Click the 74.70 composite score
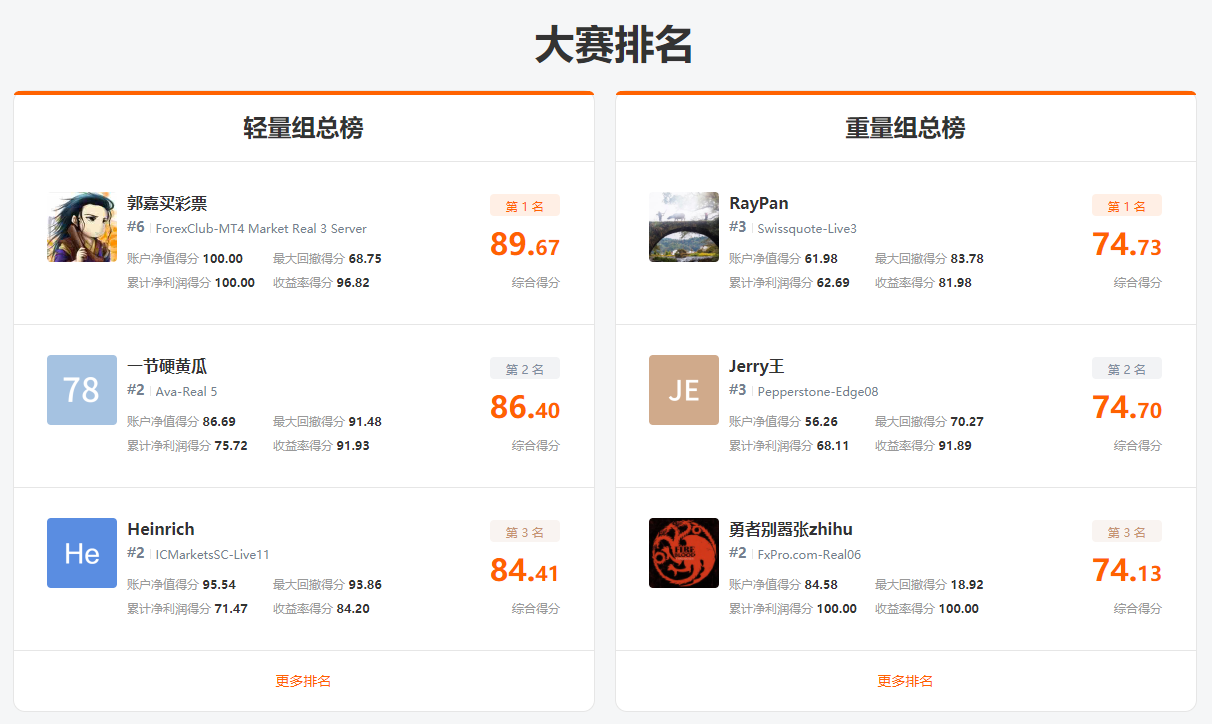Image resolution: width=1212 pixels, height=724 pixels. pos(1127,408)
